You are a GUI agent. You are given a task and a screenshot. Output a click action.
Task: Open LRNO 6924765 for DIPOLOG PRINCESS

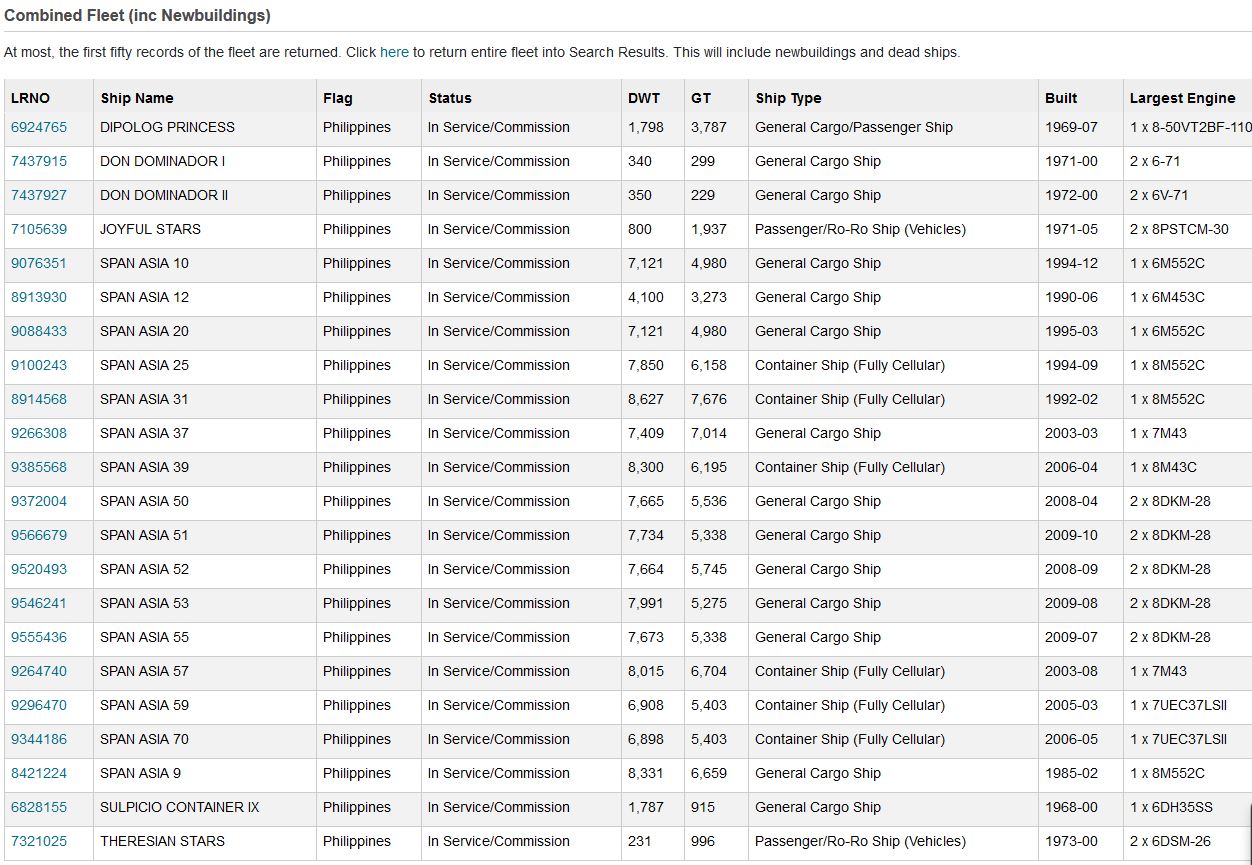[39, 127]
